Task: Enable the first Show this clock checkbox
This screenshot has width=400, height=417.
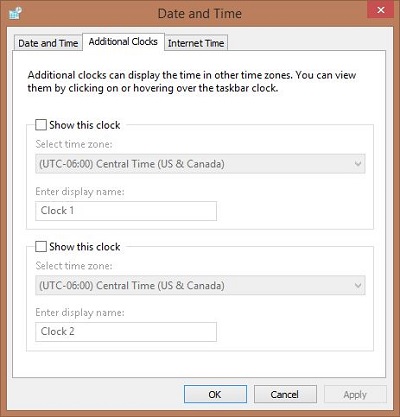Action: pos(41,125)
